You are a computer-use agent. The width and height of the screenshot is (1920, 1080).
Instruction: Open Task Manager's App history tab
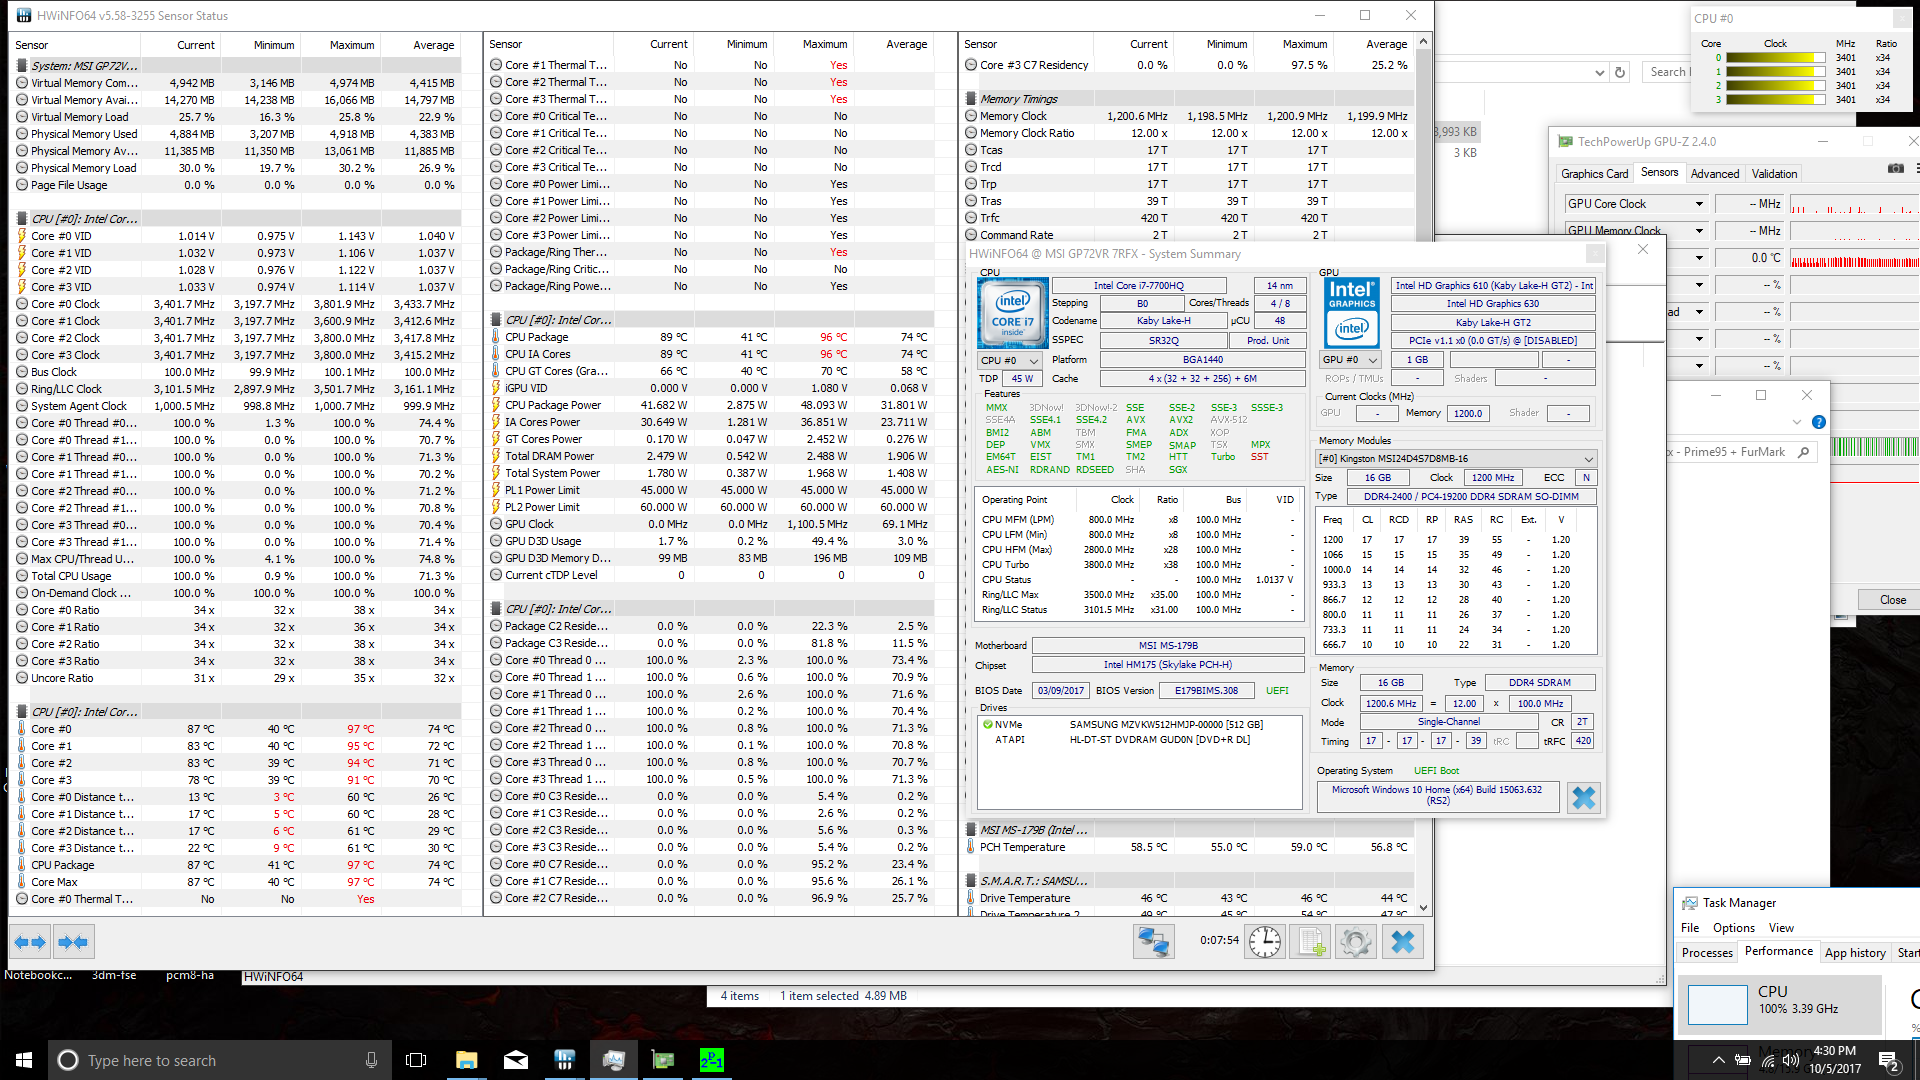[1854, 952]
